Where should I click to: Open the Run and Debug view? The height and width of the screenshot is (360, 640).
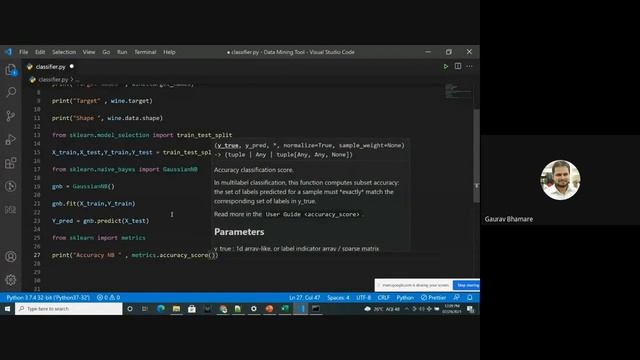point(11,140)
